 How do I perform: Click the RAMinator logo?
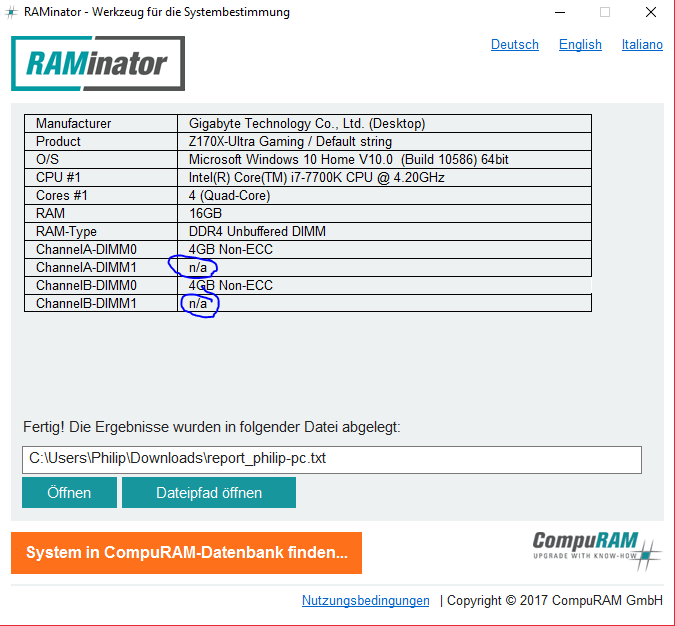coord(98,63)
